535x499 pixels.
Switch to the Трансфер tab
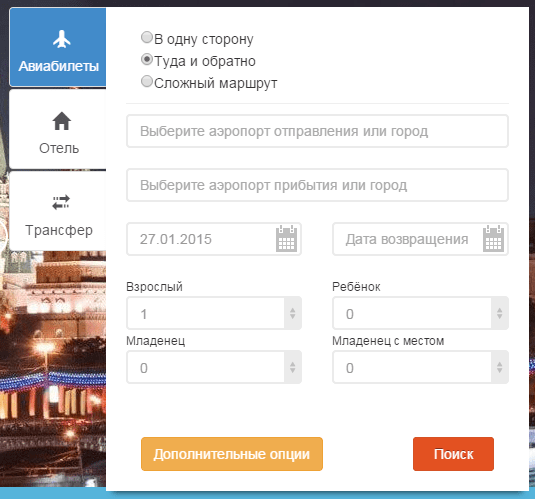[58, 211]
